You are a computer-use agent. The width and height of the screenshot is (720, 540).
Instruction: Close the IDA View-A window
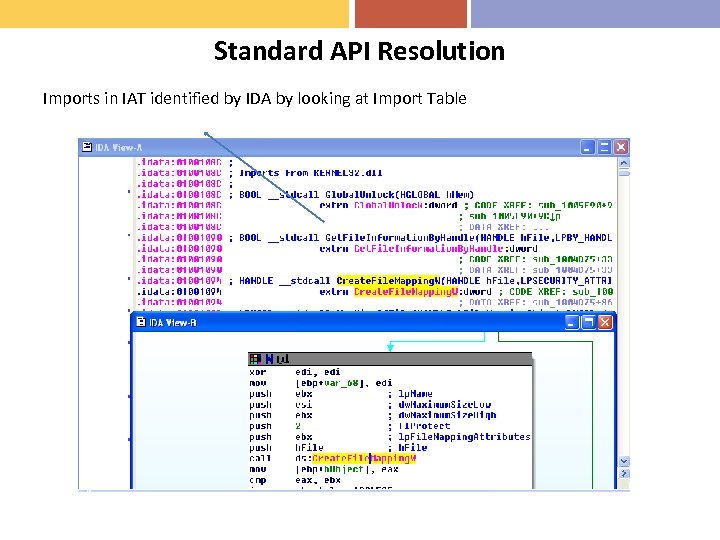click(621, 147)
